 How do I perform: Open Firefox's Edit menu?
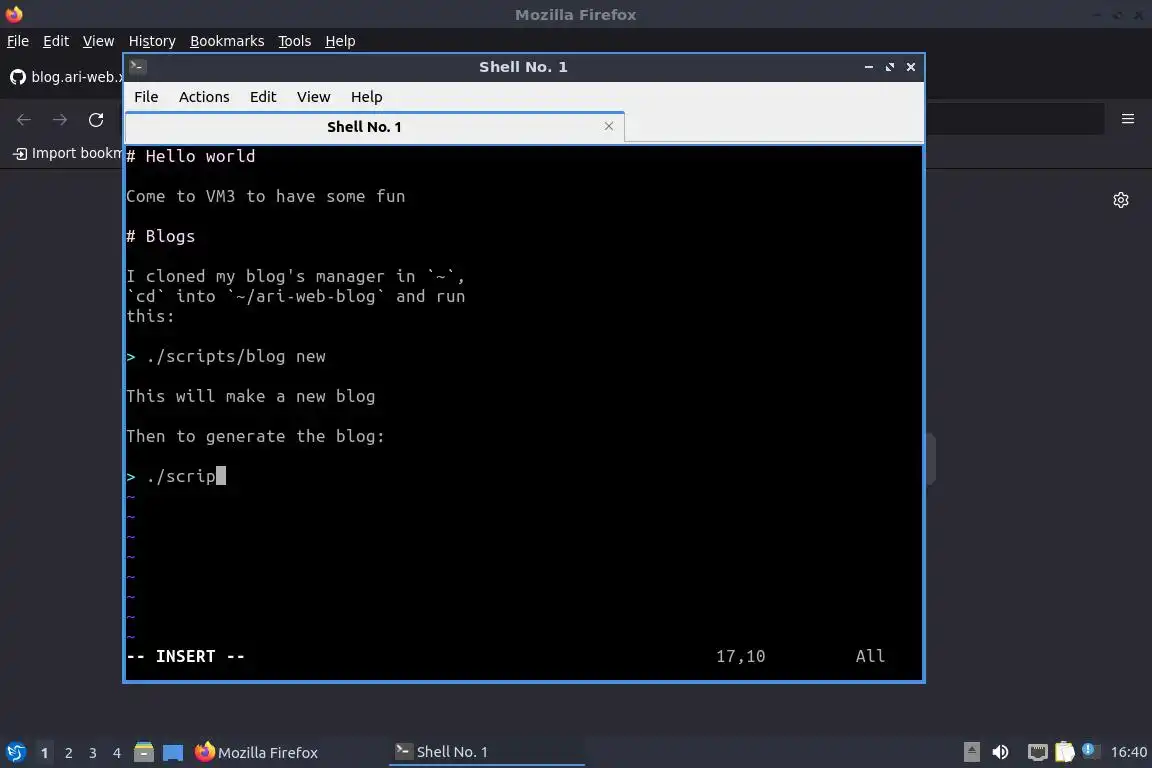coord(56,41)
